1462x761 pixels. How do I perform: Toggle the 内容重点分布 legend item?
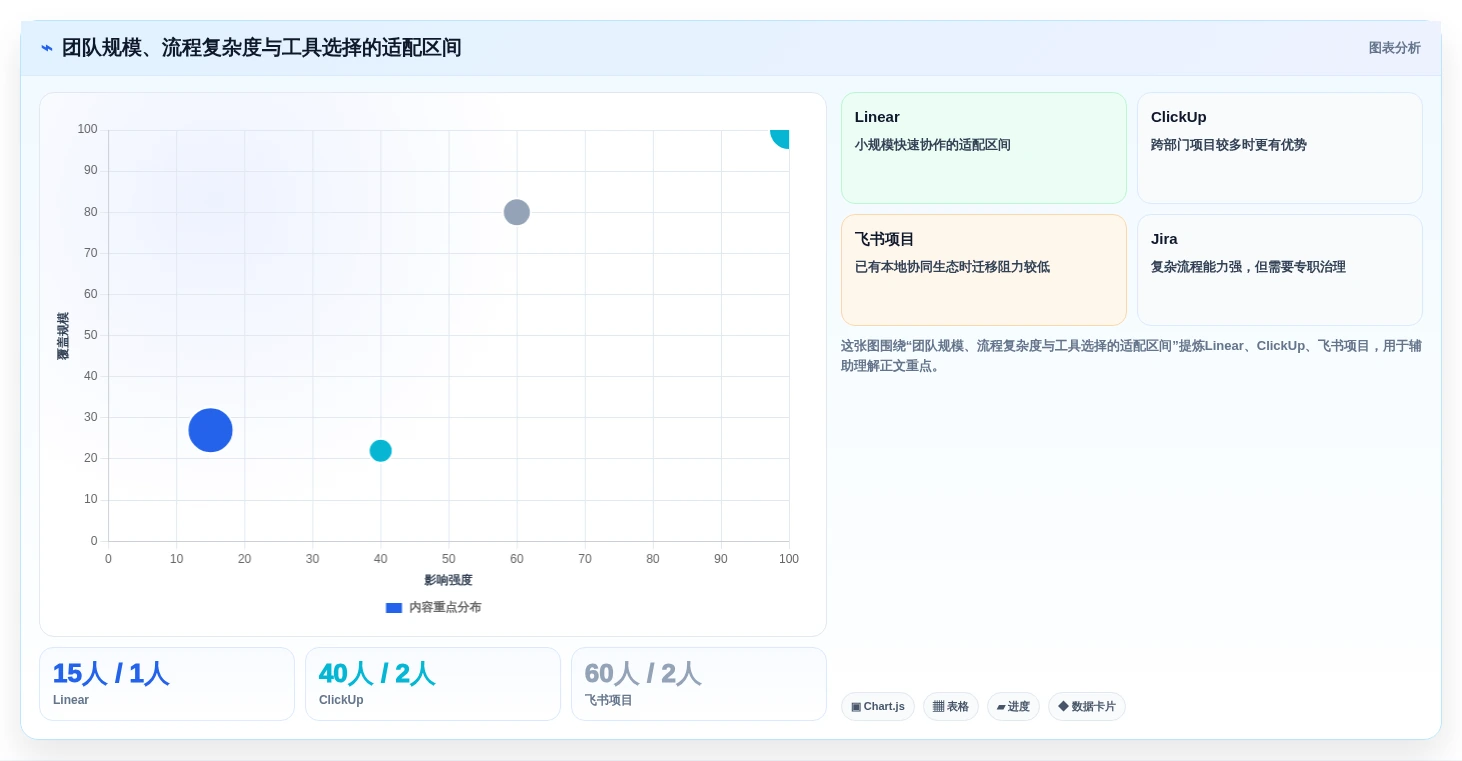click(433, 607)
